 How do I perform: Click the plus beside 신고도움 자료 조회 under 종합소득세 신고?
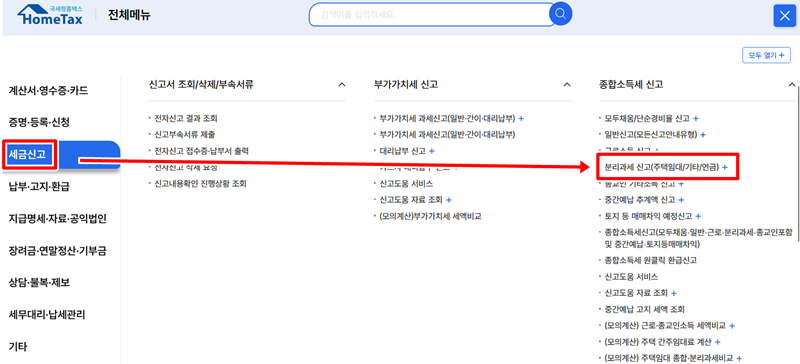(674, 293)
